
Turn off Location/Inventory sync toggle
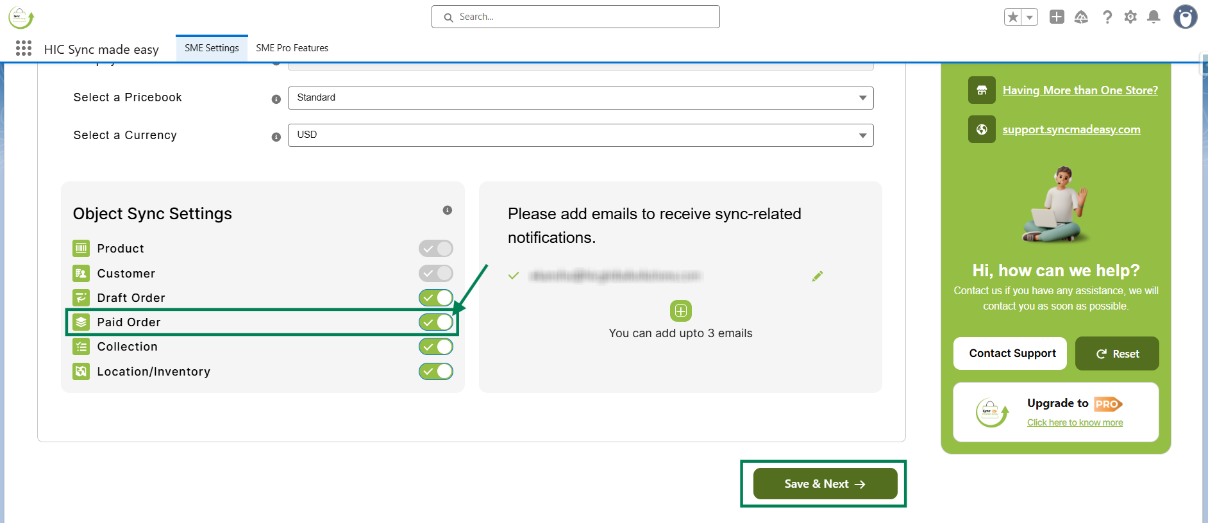[x=436, y=371]
